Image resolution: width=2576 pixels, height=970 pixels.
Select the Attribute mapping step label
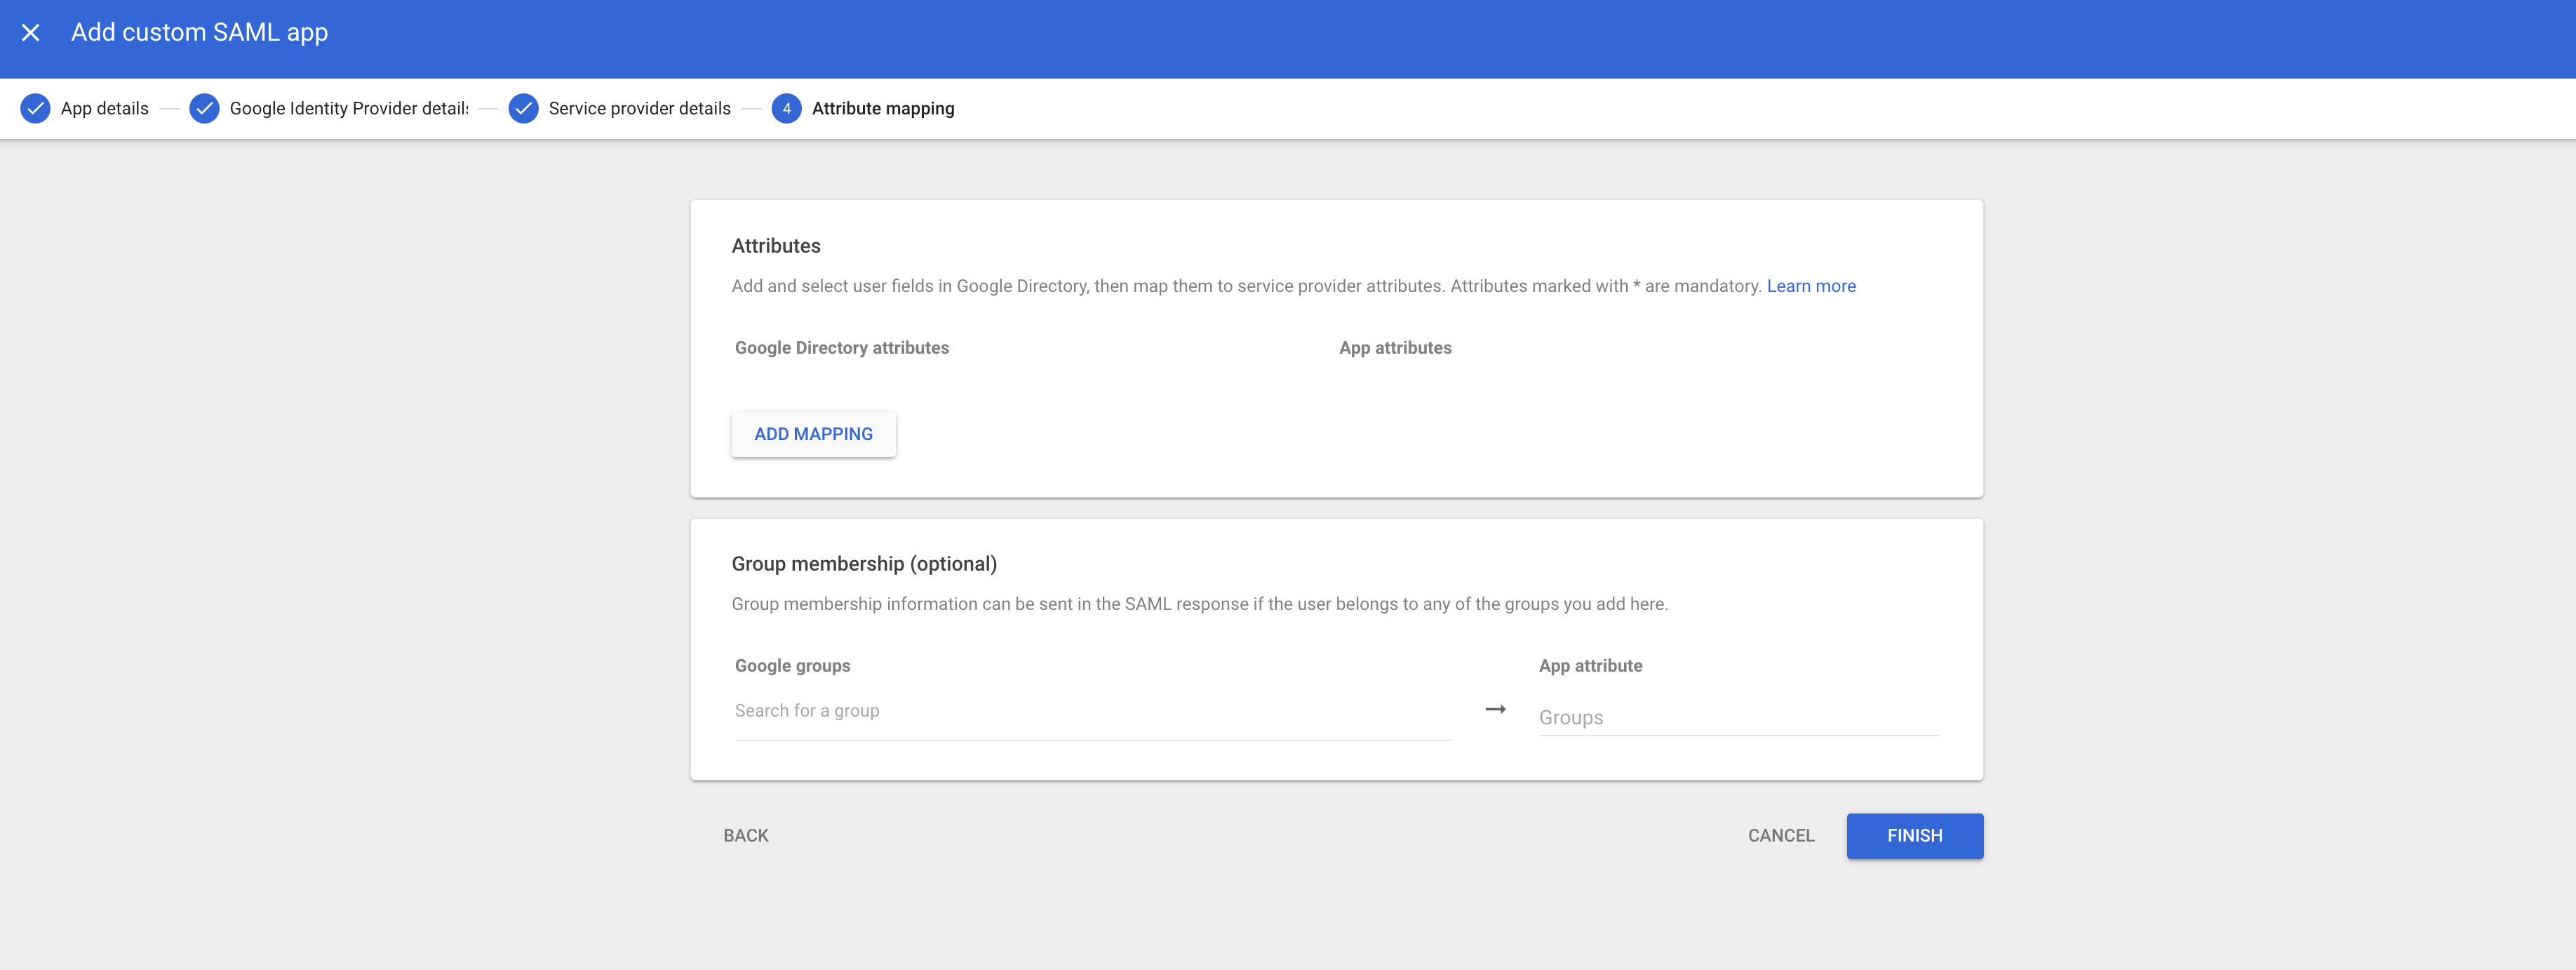point(882,108)
